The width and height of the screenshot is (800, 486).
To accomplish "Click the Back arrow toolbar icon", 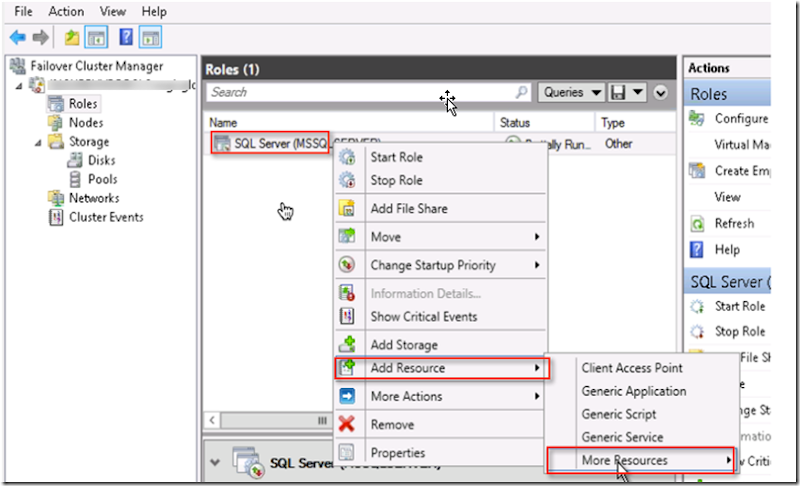I will (18, 37).
